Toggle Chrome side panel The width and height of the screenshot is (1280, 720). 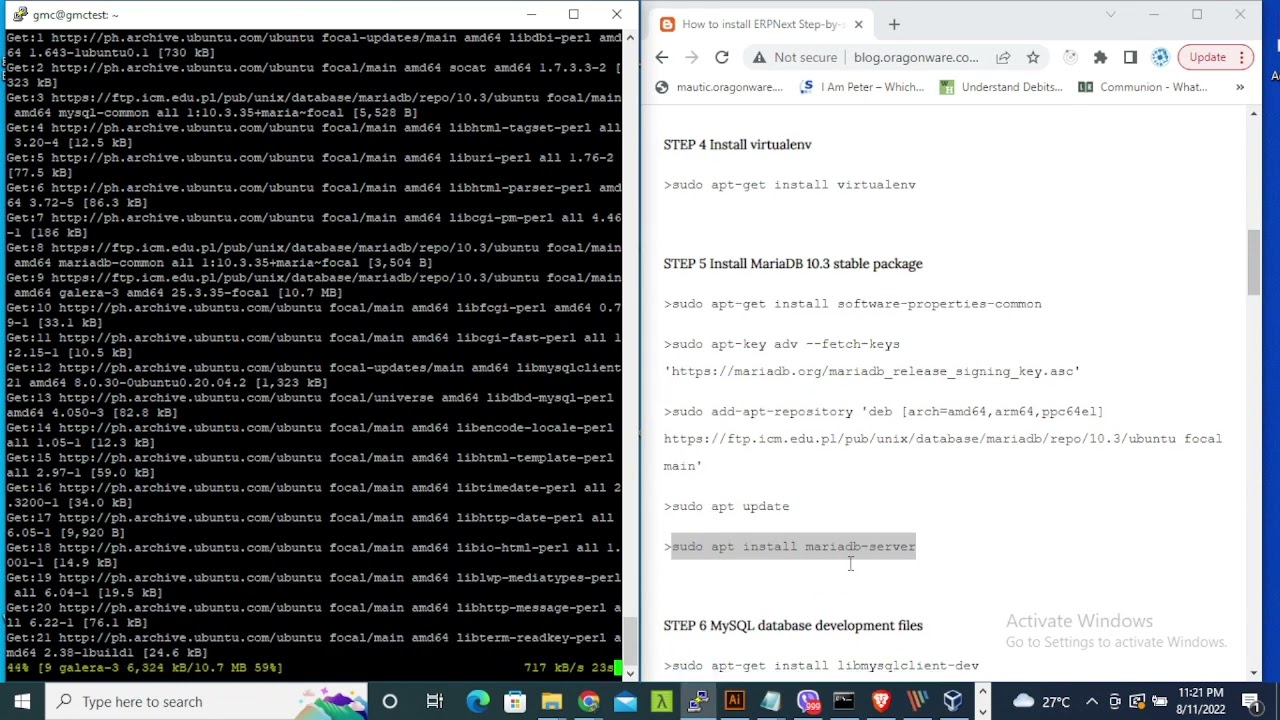click(1130, 57)
